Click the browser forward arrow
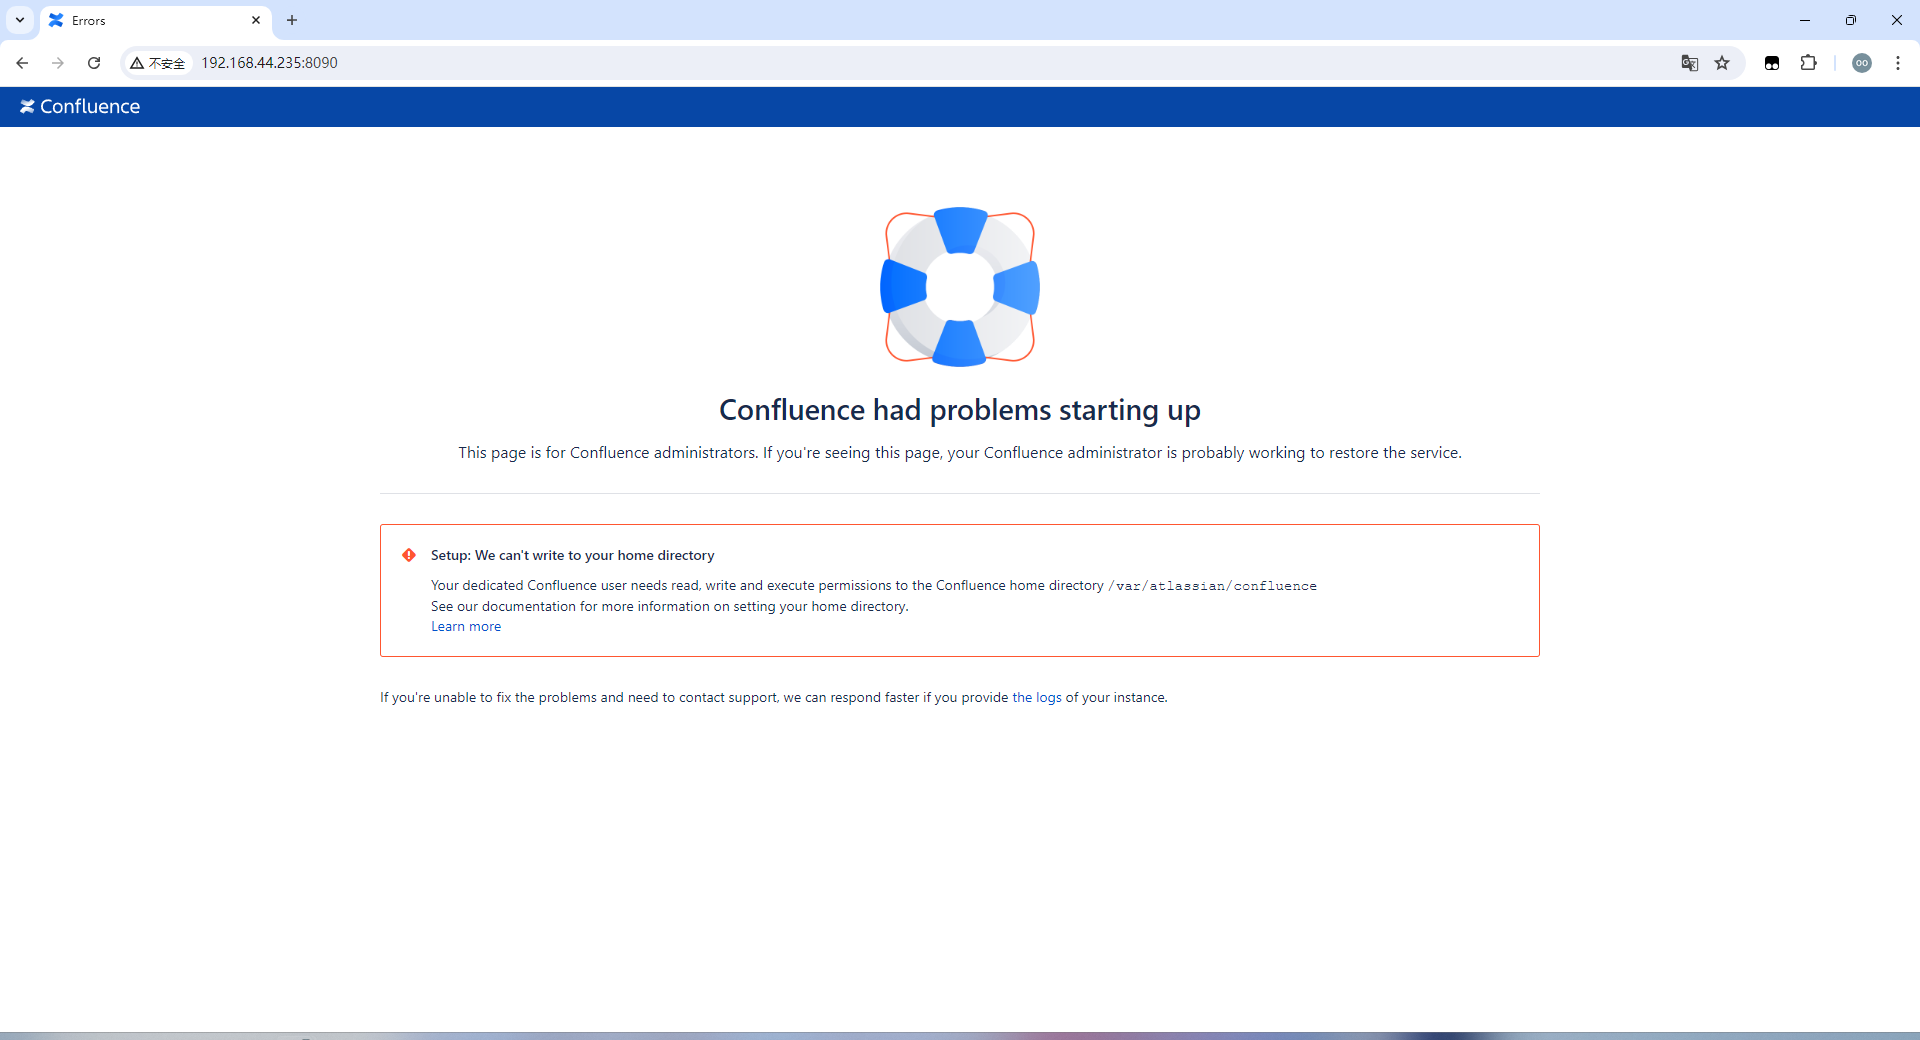1920x1040 pixels. tap(58, 63)
